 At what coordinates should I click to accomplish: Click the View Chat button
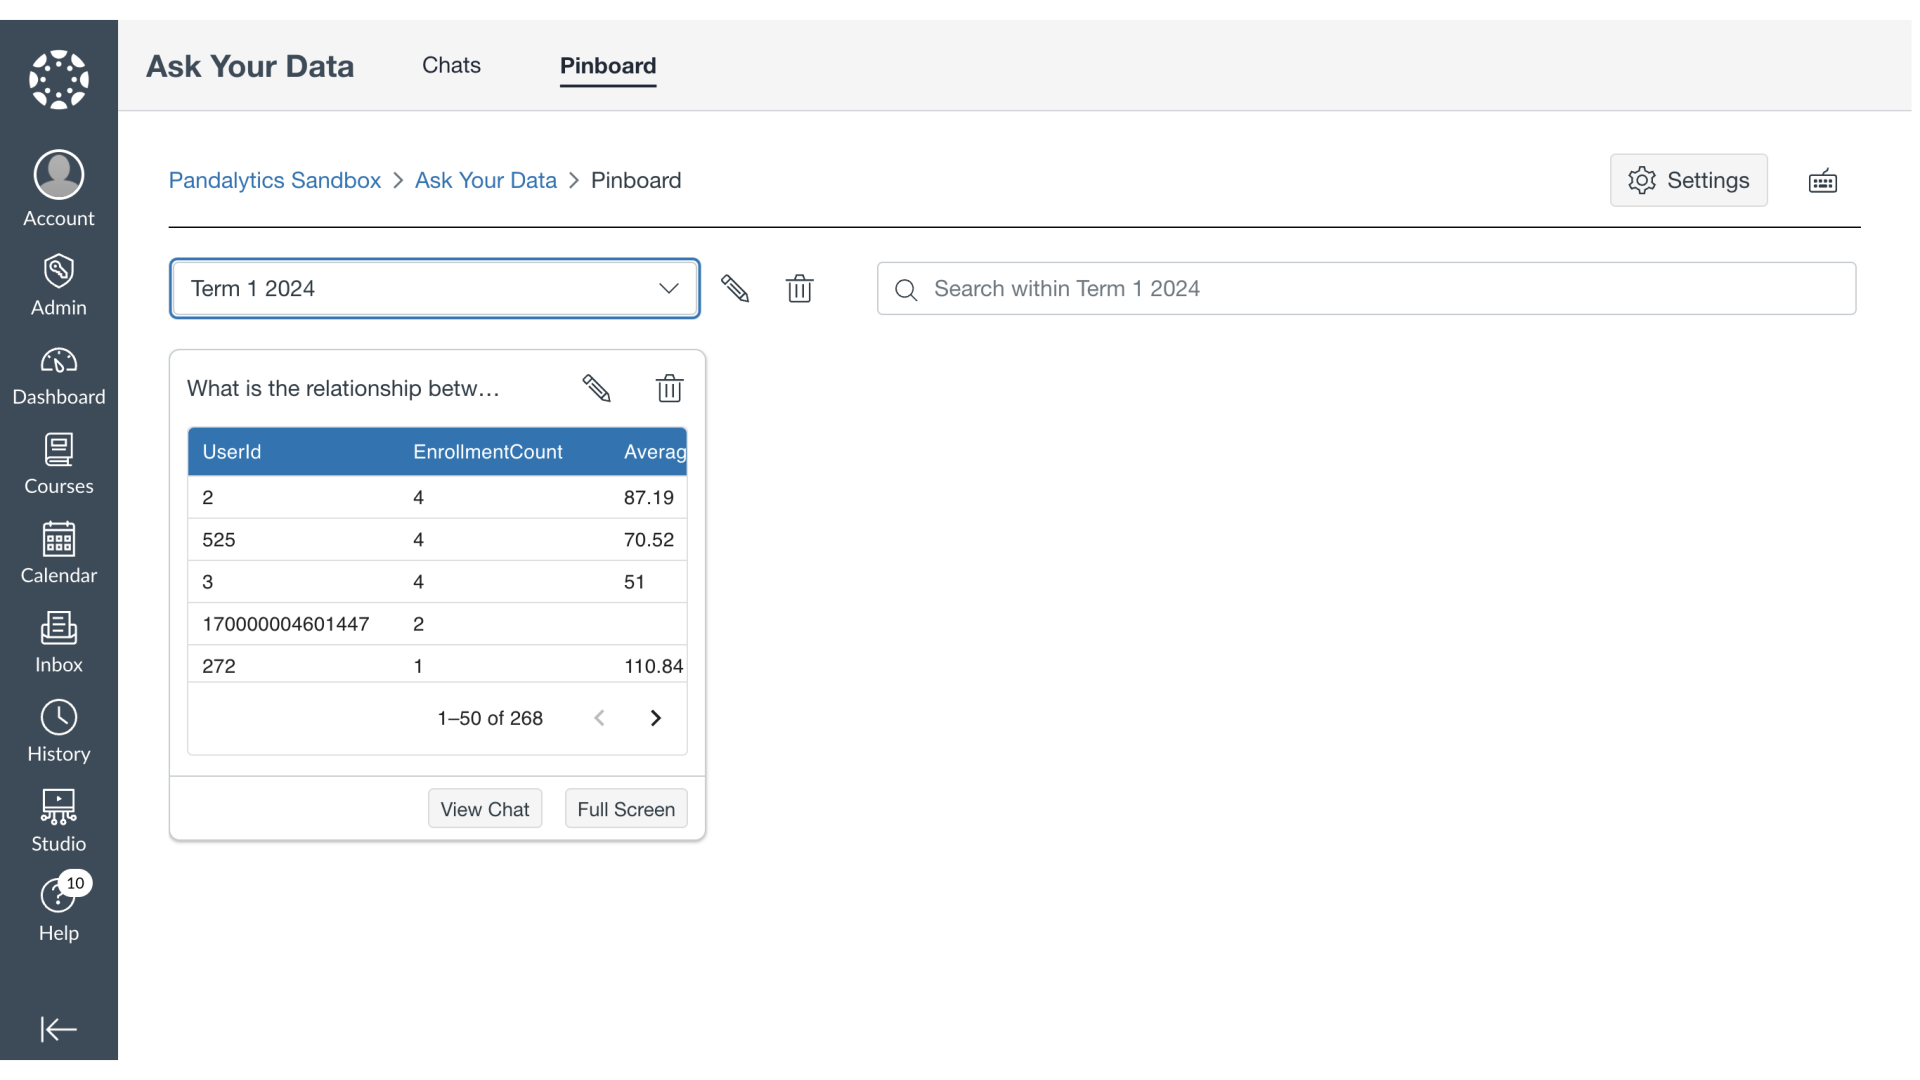[x=484, y=808]
